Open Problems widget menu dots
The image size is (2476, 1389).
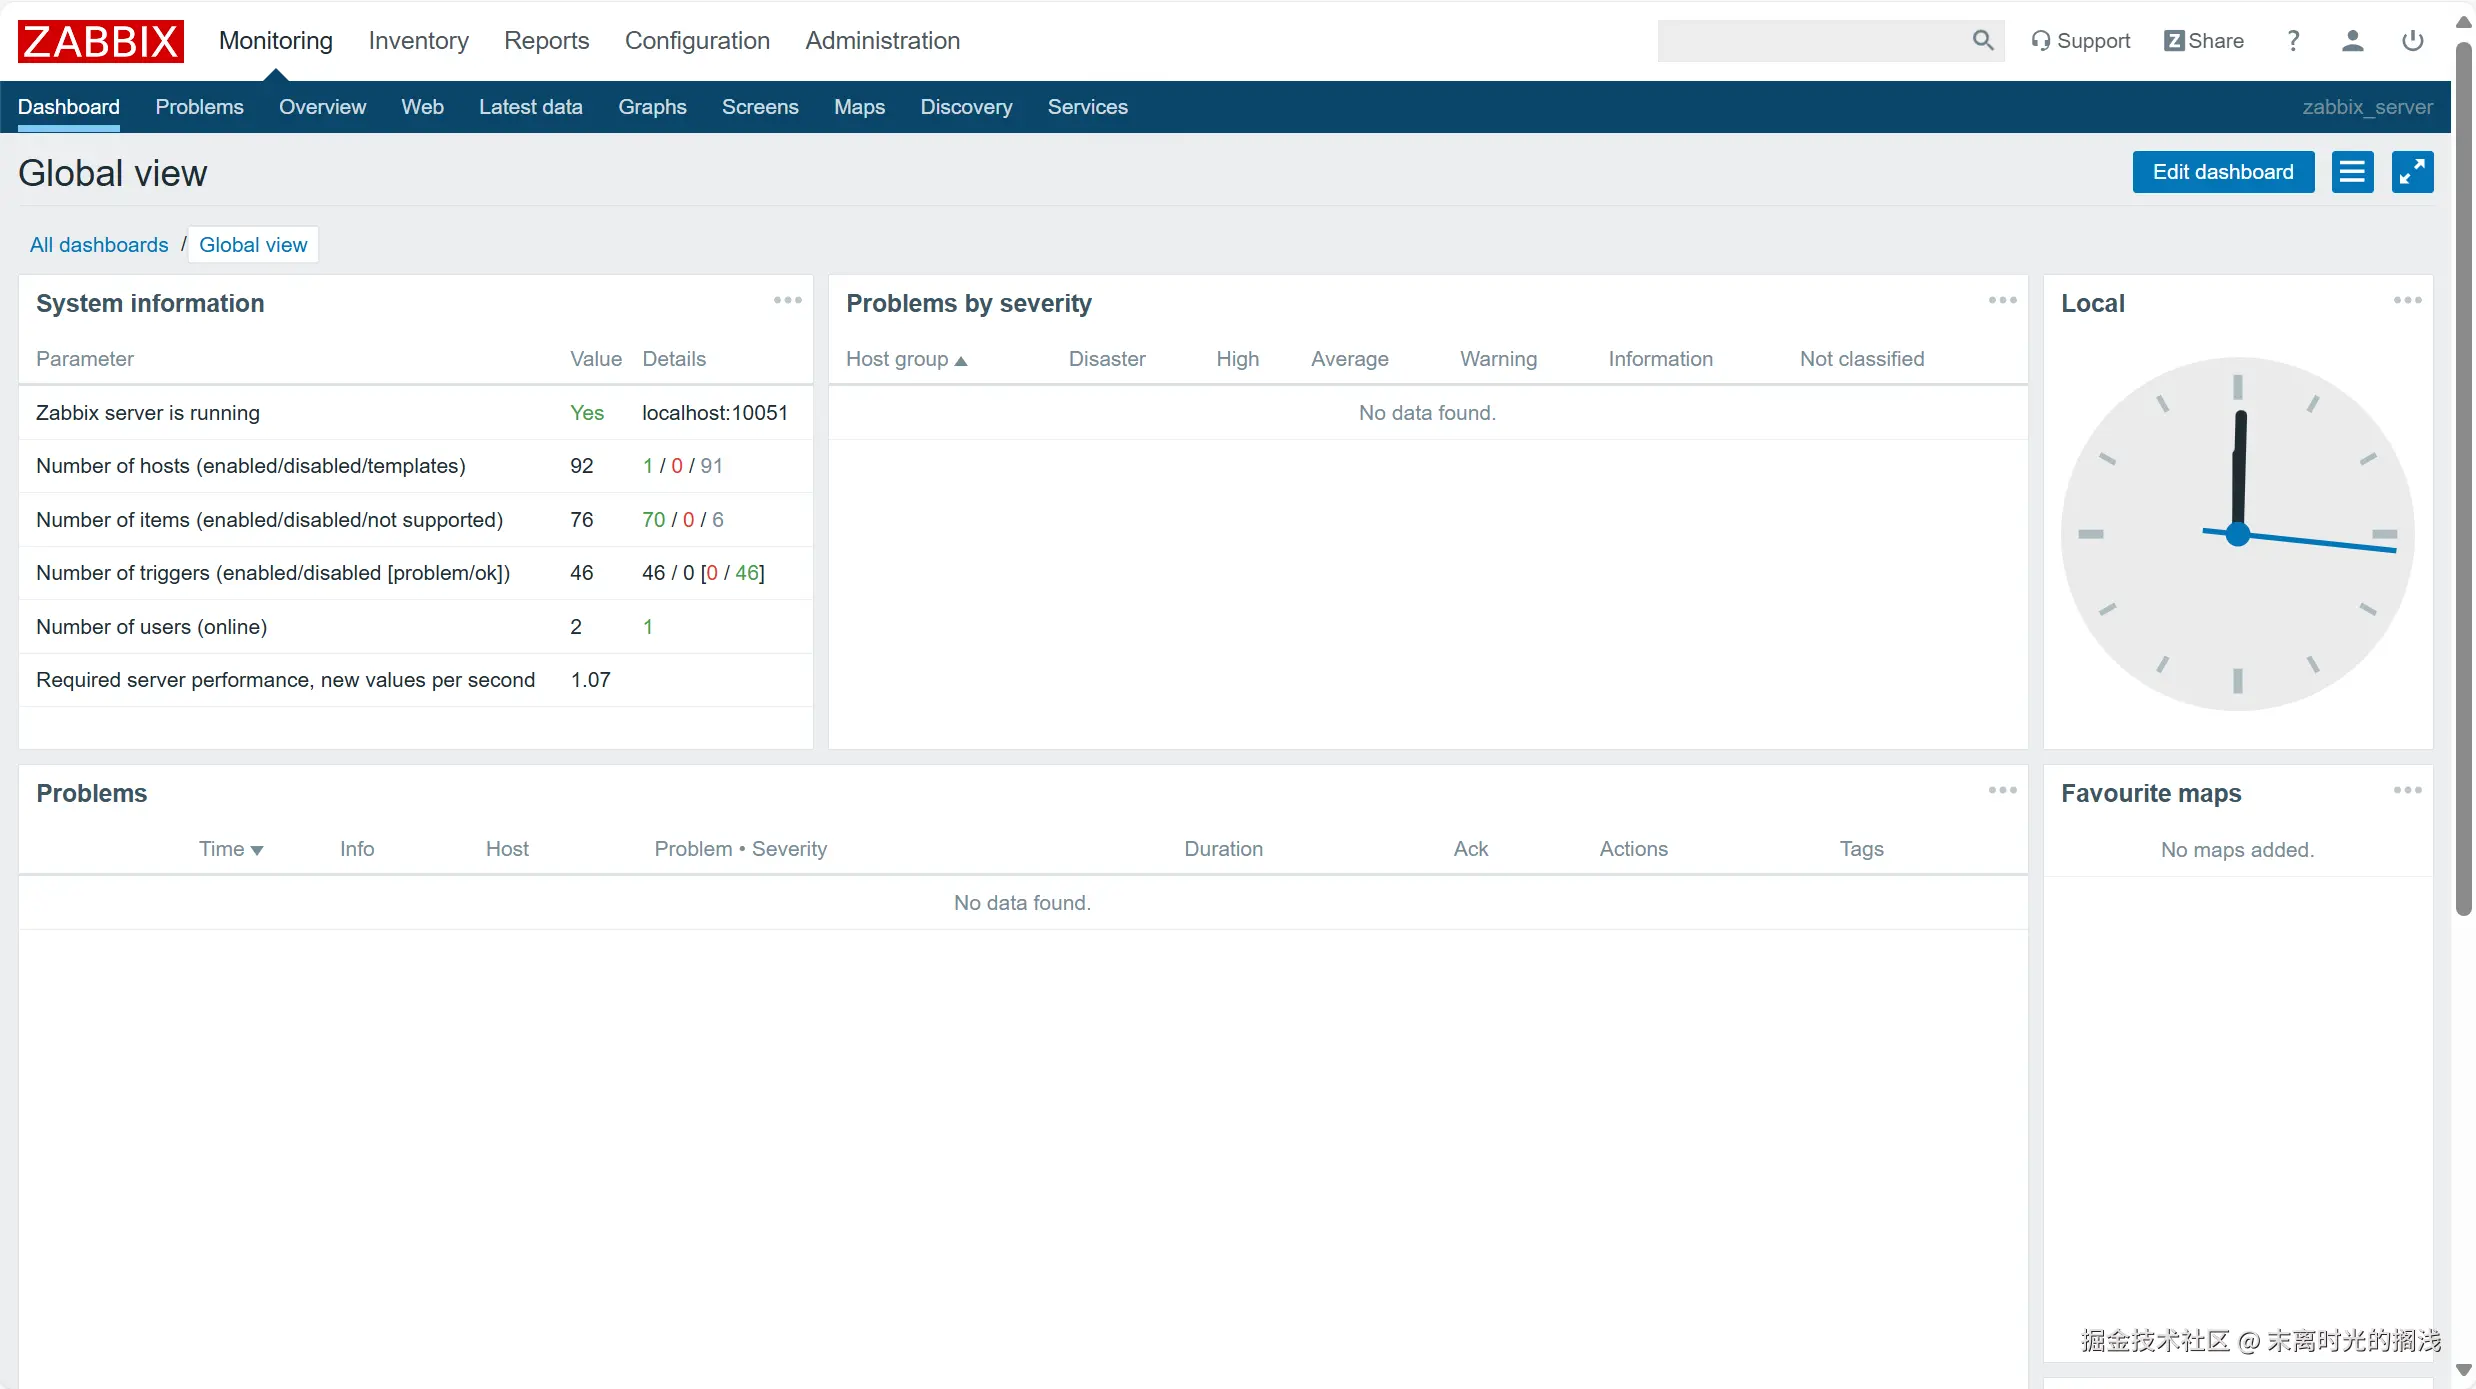[x=2002, y=790]
